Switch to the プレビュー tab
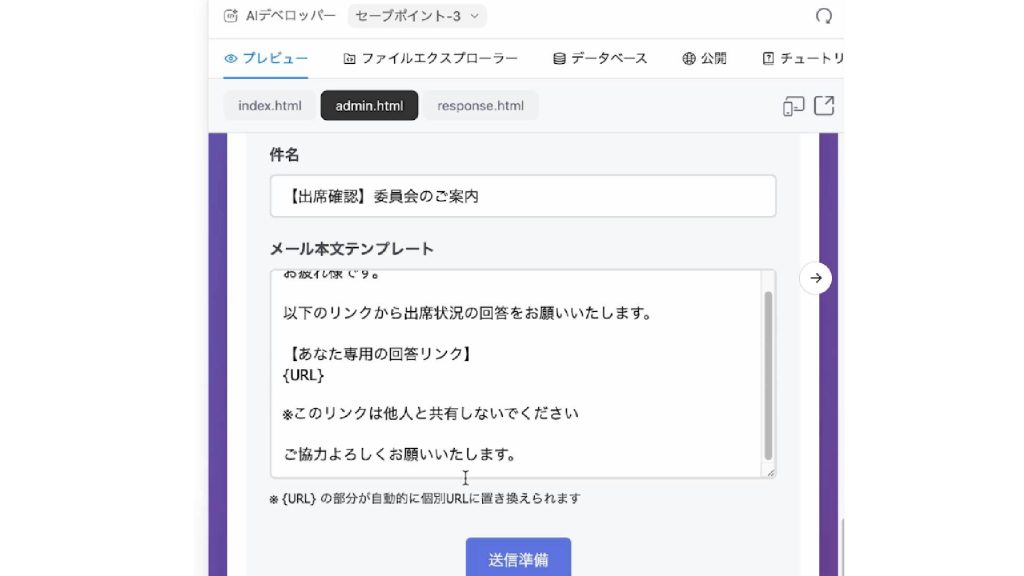Viewport: 1024px width, 576px height. [266, 59]
